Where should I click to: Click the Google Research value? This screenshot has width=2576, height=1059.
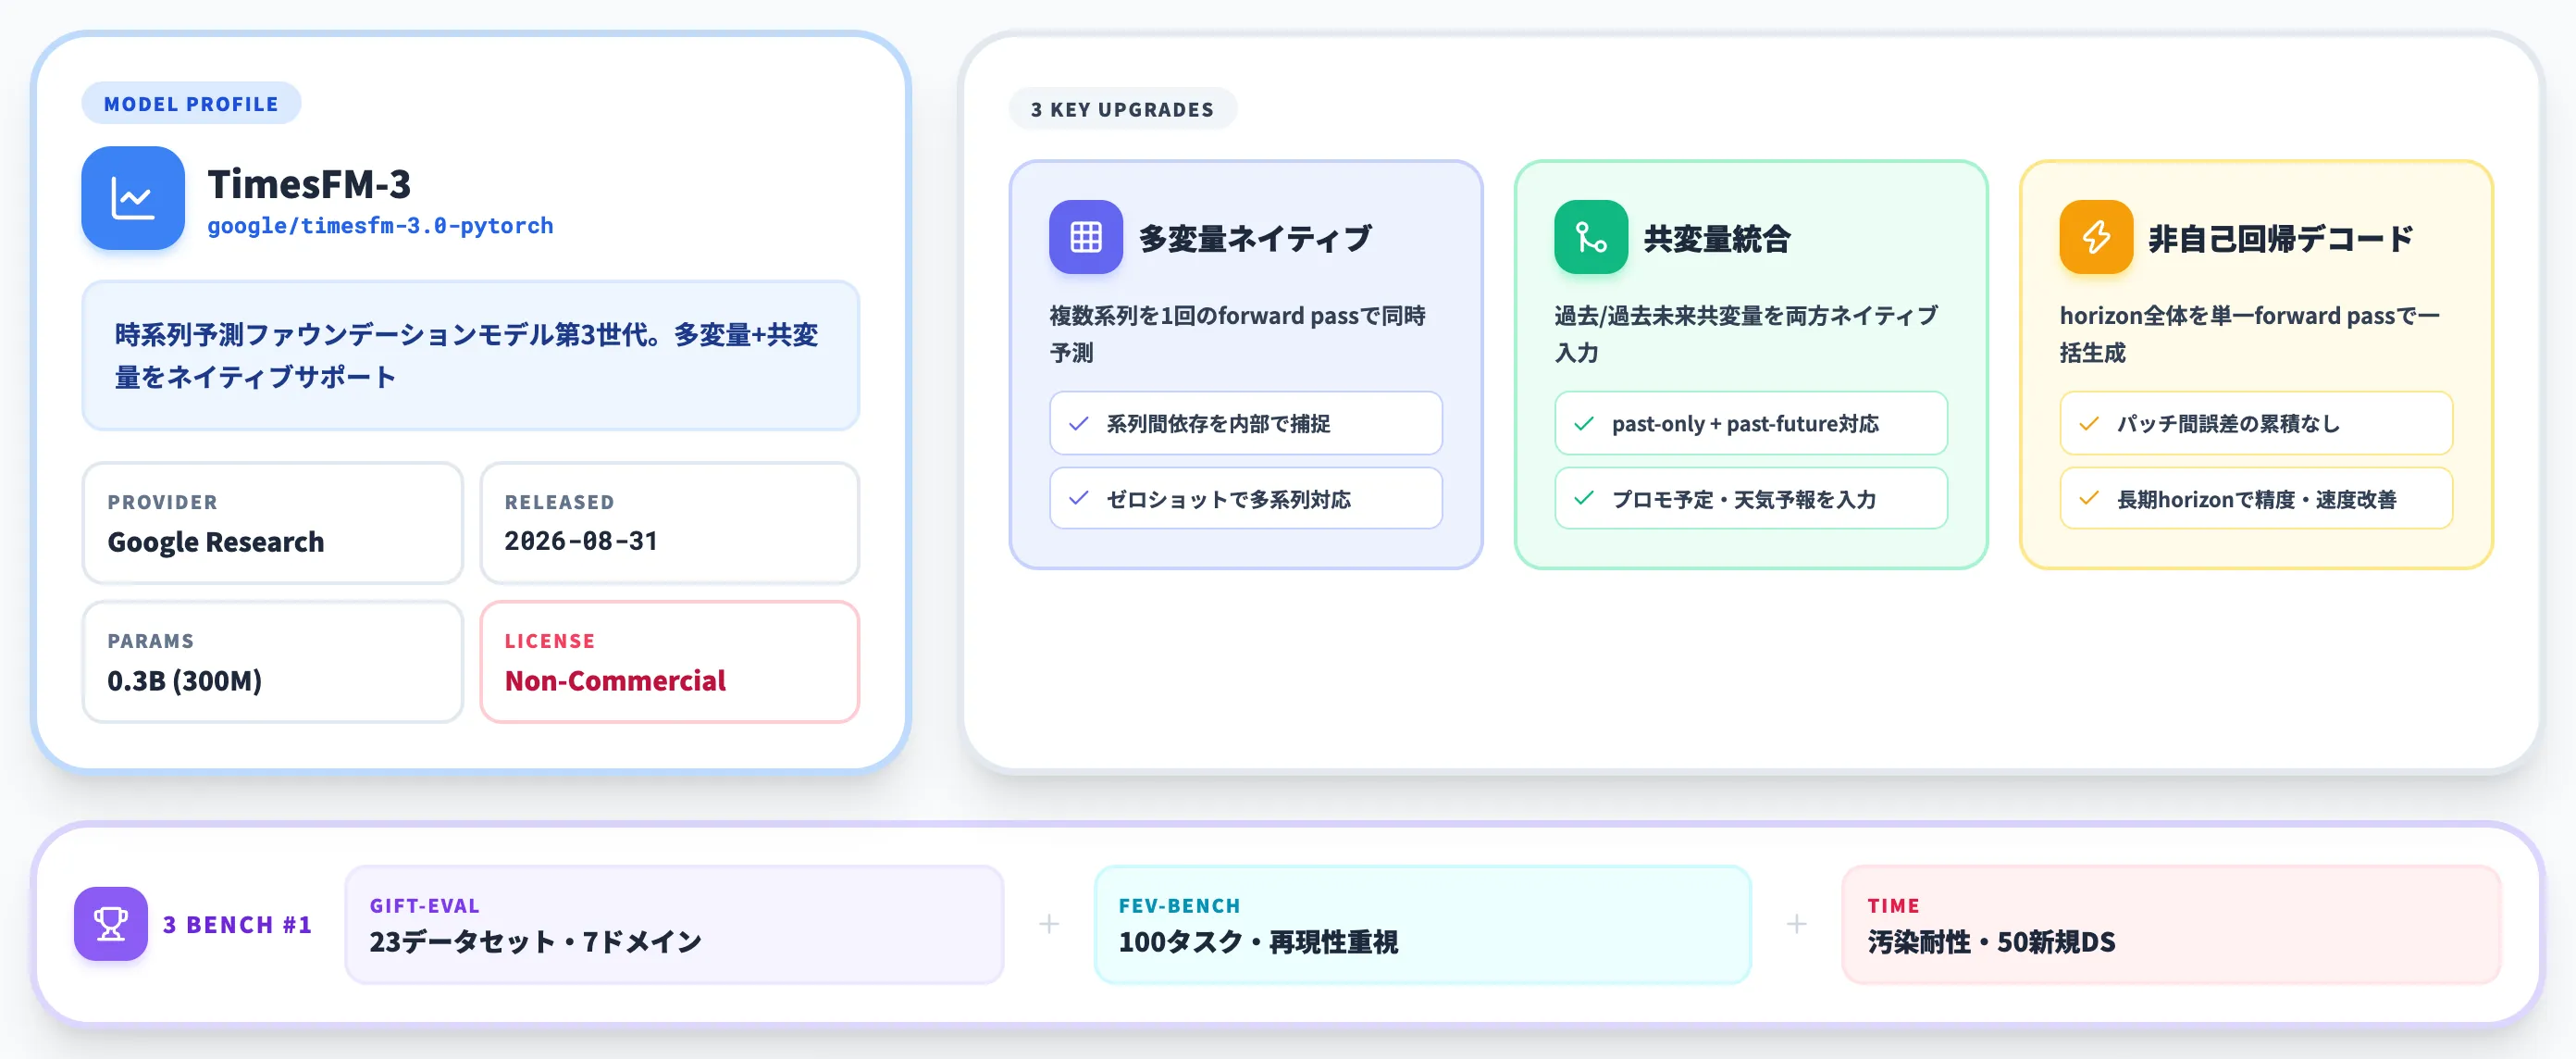point(216,542)
